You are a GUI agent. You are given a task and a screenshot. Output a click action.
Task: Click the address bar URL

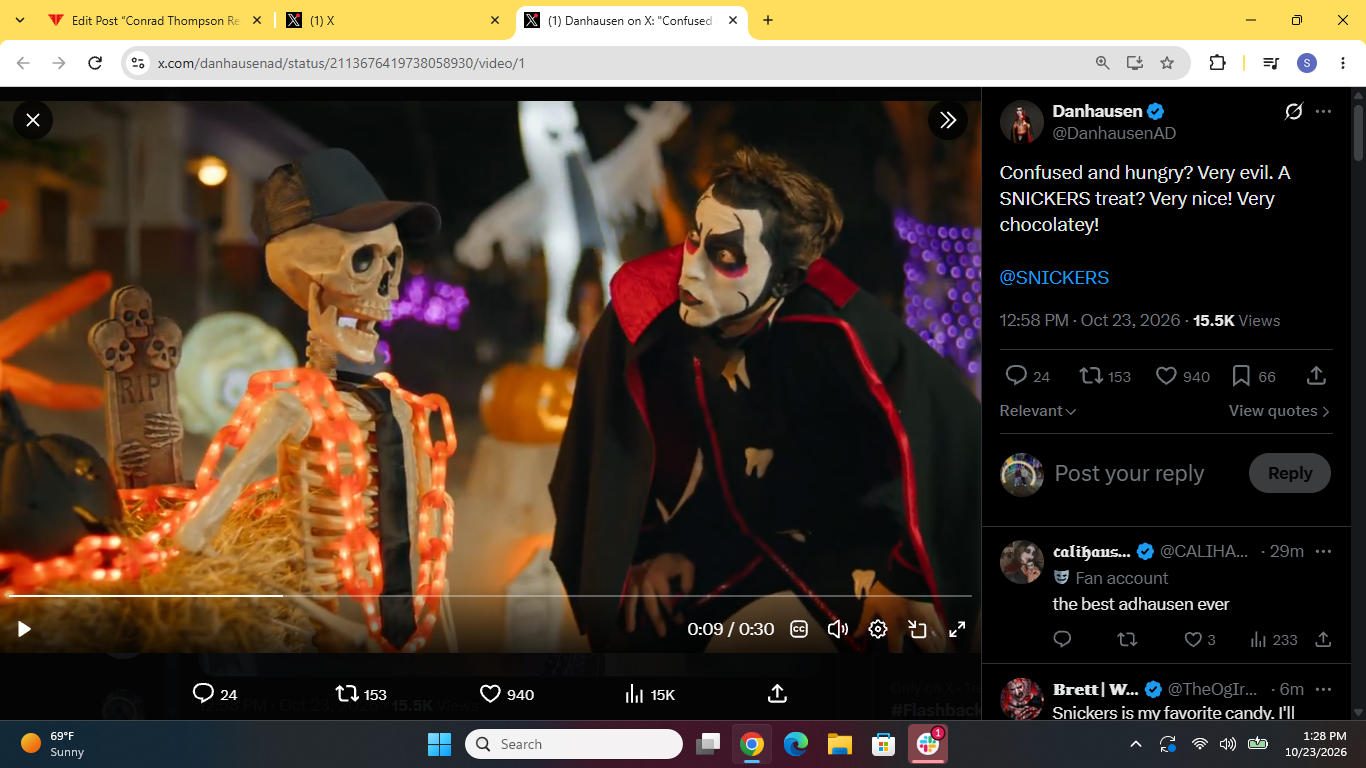pyautogui.click(x=341, y=63)
